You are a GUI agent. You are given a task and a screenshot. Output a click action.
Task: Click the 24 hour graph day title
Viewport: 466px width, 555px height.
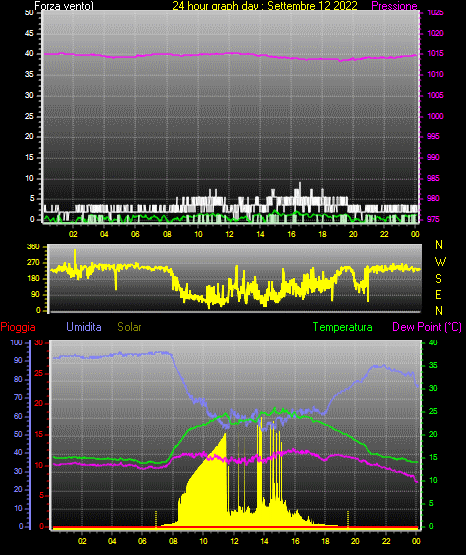pos(265,6)
